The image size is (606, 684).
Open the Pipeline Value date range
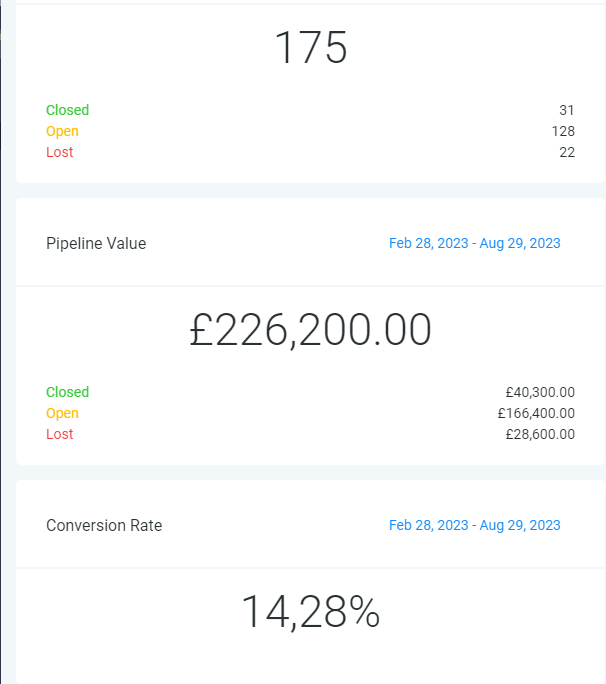tap(474, 243)
